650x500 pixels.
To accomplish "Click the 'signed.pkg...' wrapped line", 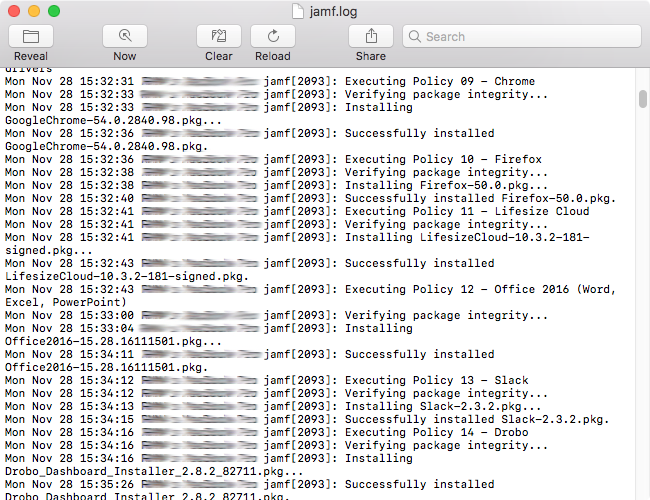I will 49,250.
